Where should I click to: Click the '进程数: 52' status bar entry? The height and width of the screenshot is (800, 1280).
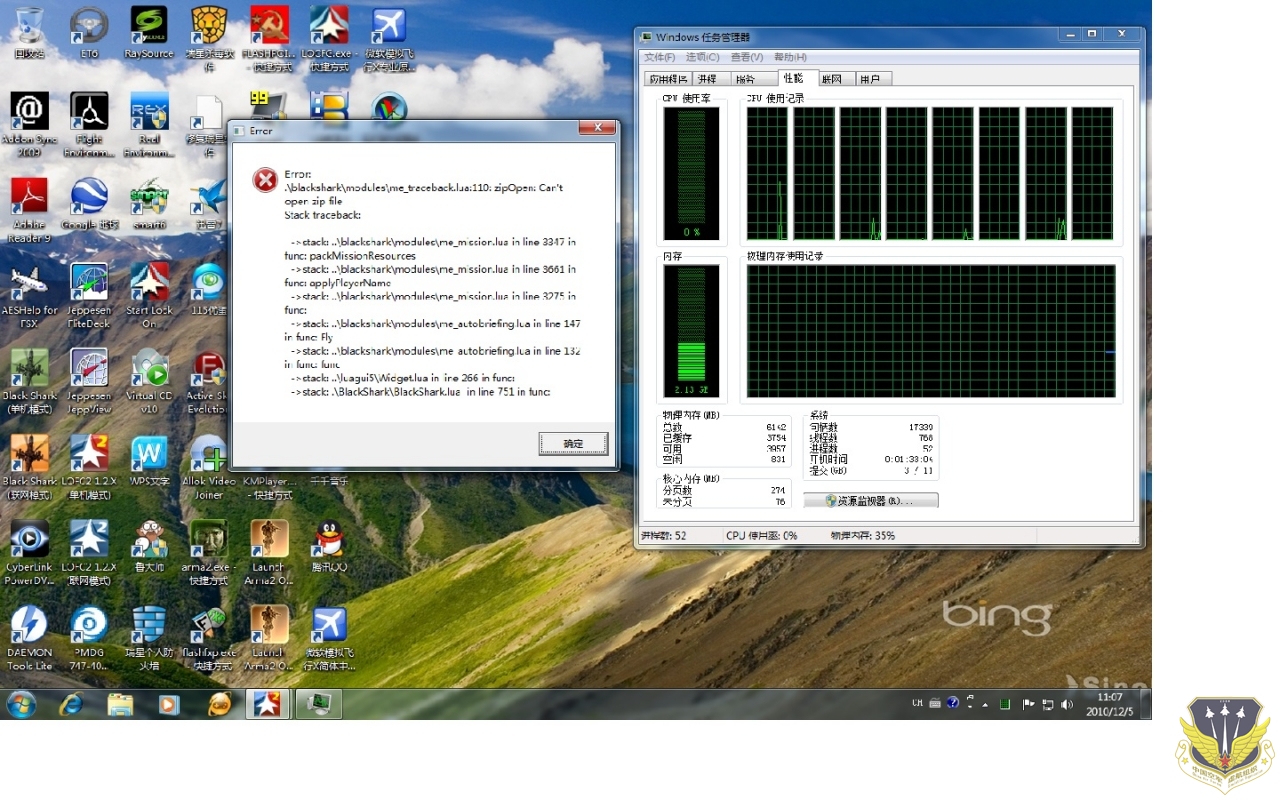(x=663, y=536)
